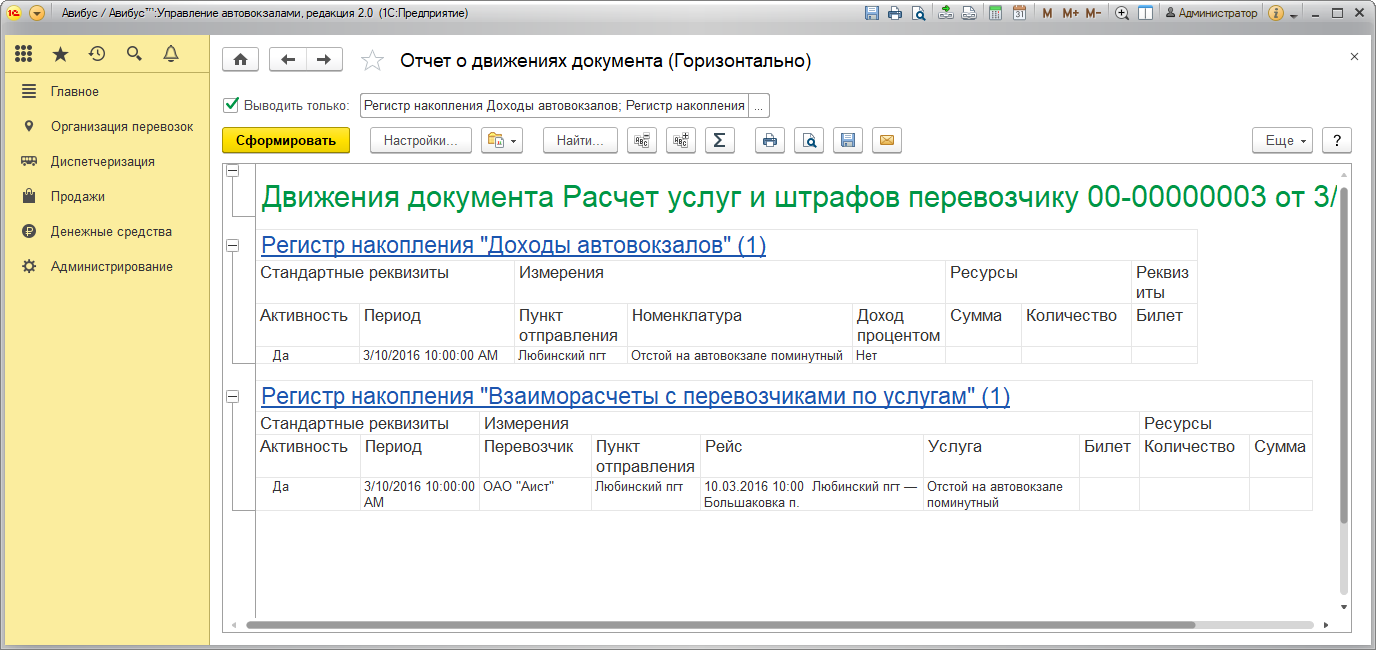
Task: Add report to favorites with star icon
Action: (372, 61)
